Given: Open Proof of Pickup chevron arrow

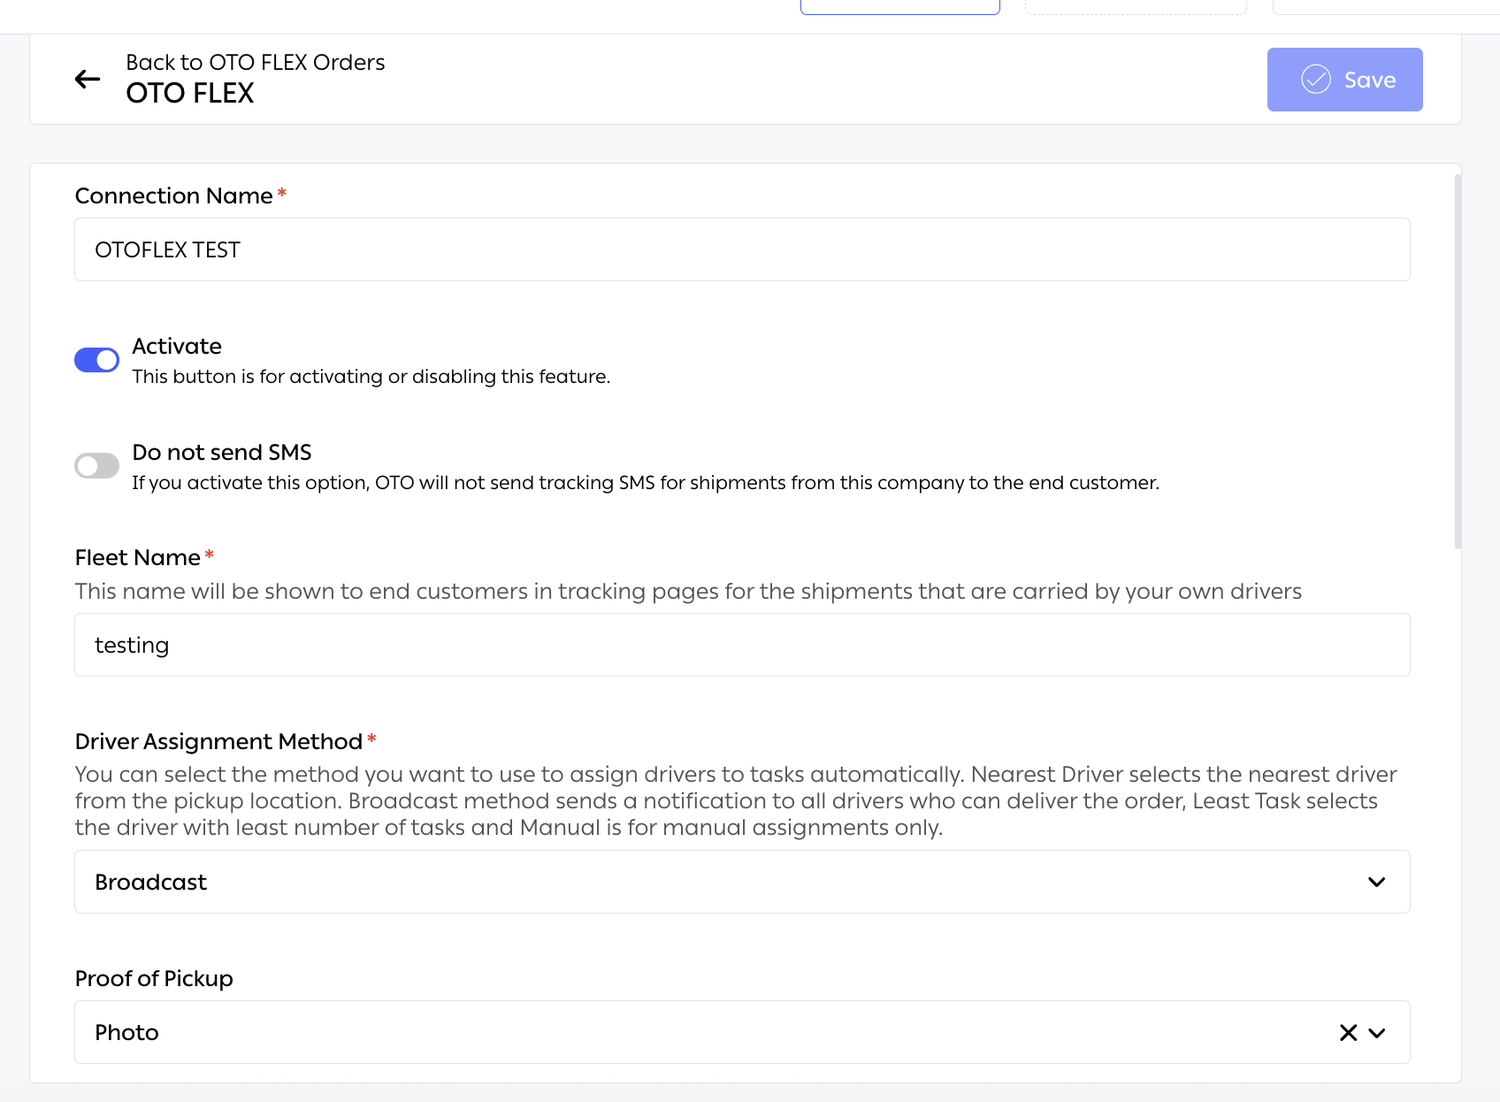Looking at the screenshot, I should pos(1377,1032).
